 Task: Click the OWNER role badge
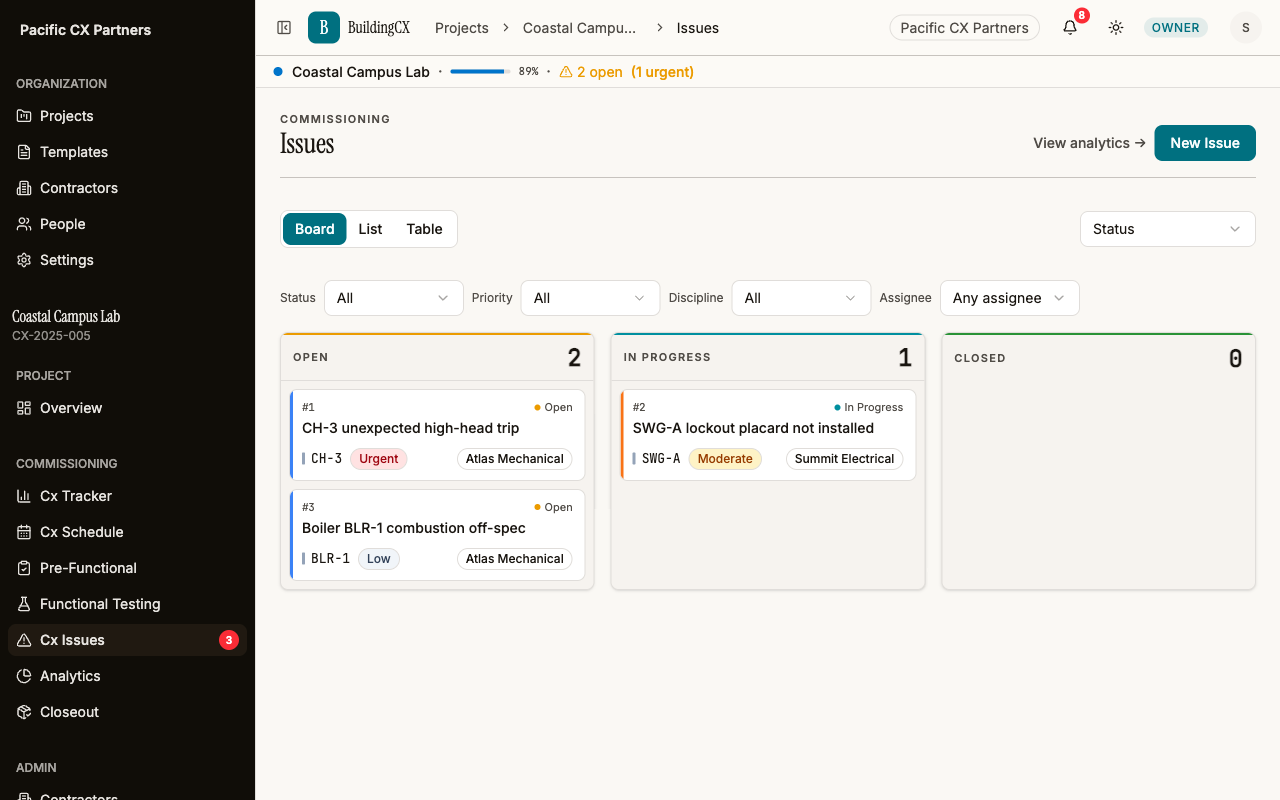(1176, 28)
